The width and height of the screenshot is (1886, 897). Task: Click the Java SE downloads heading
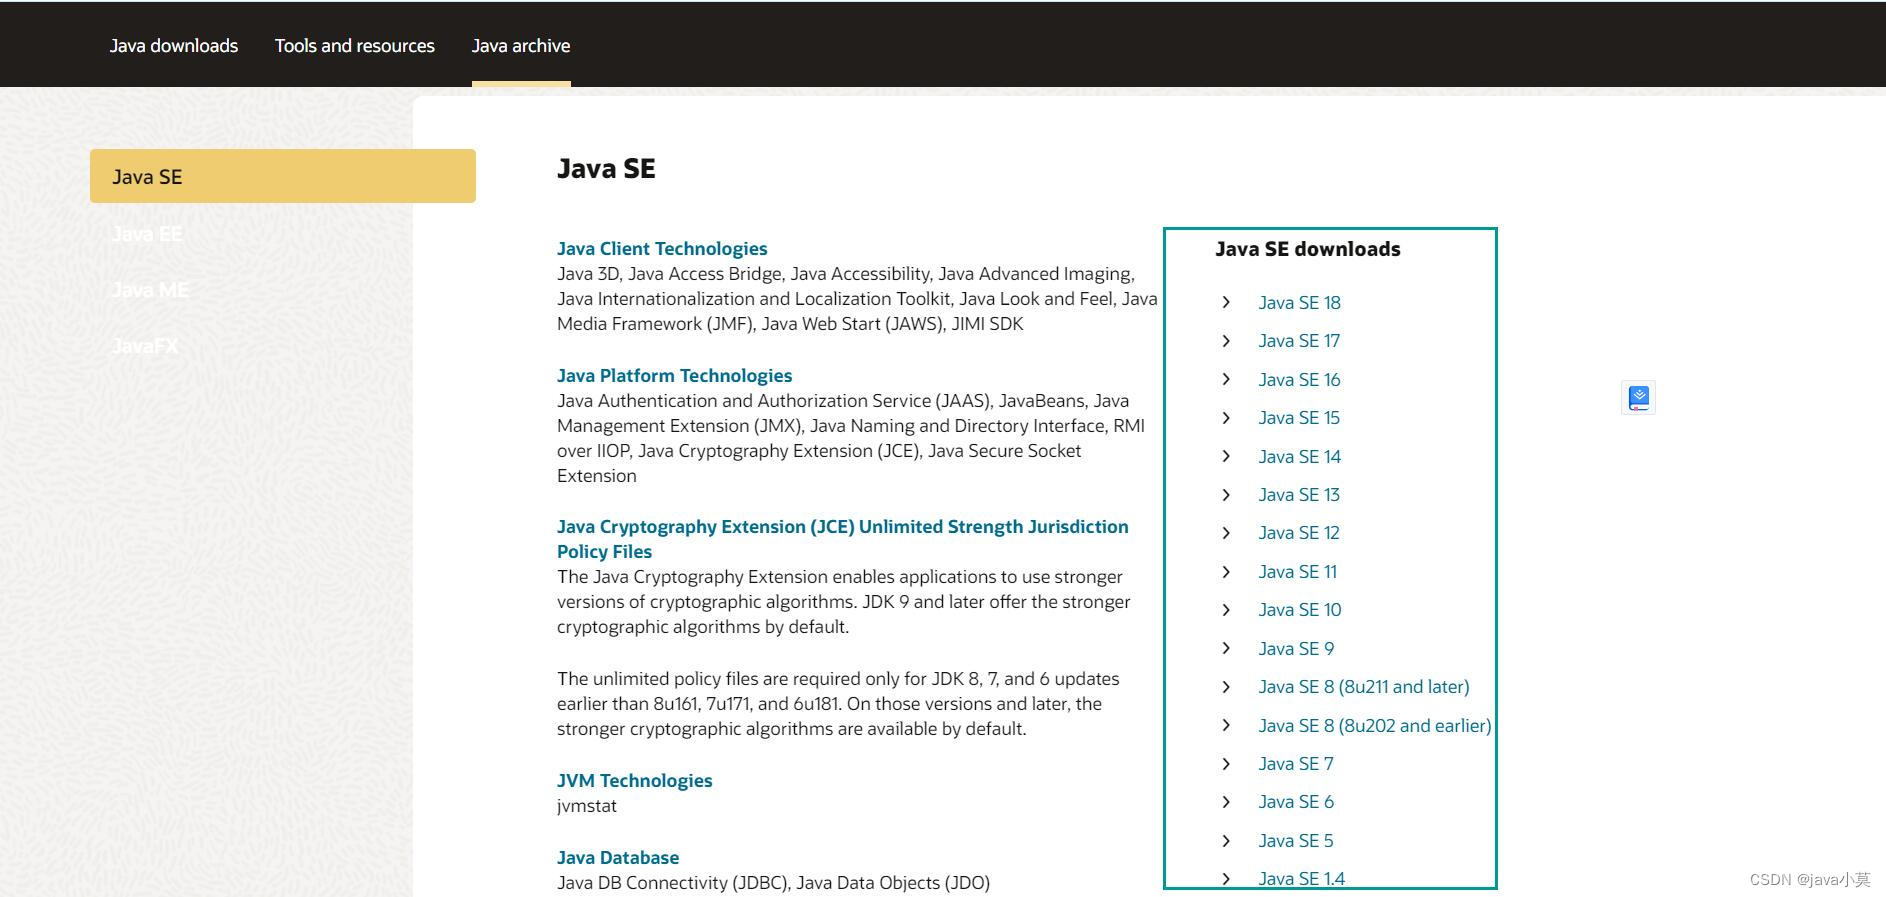tap(1308, 249)
